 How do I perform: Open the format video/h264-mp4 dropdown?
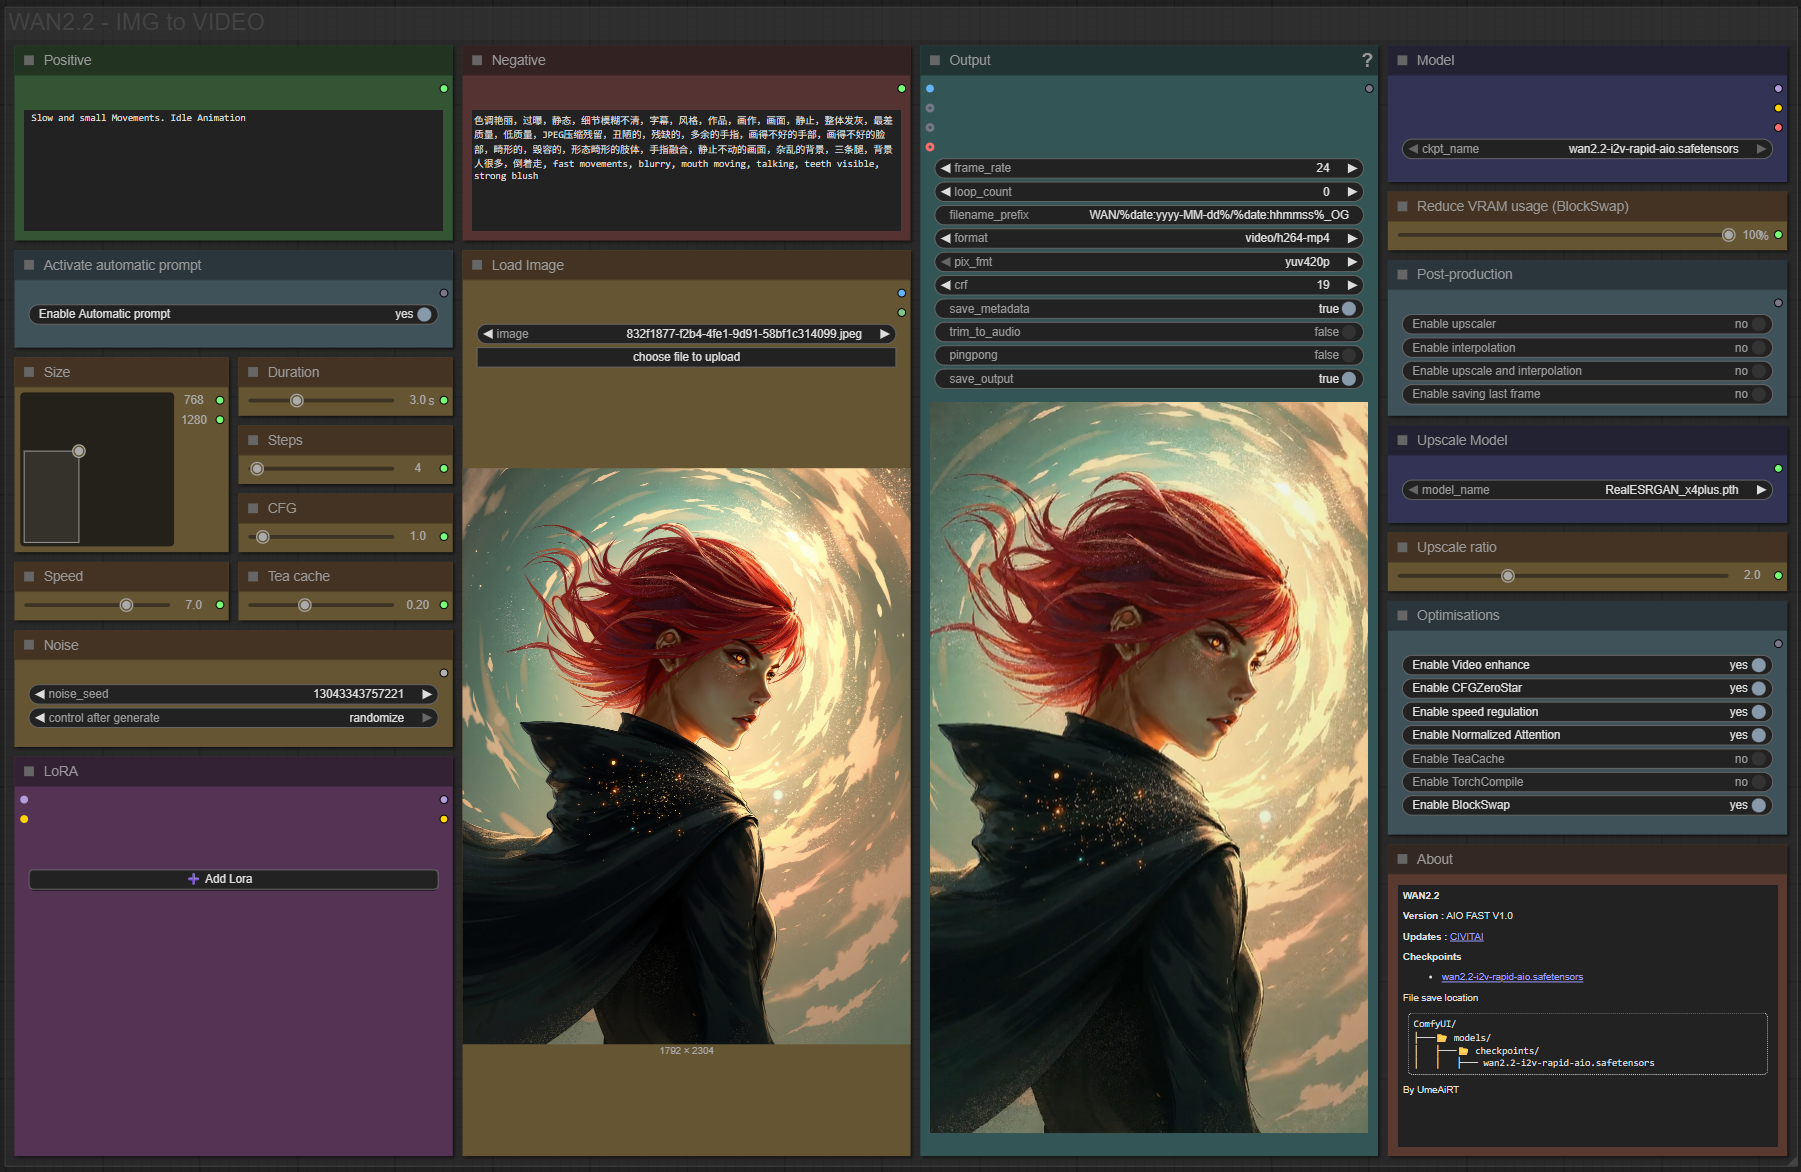coord(1149,238)
